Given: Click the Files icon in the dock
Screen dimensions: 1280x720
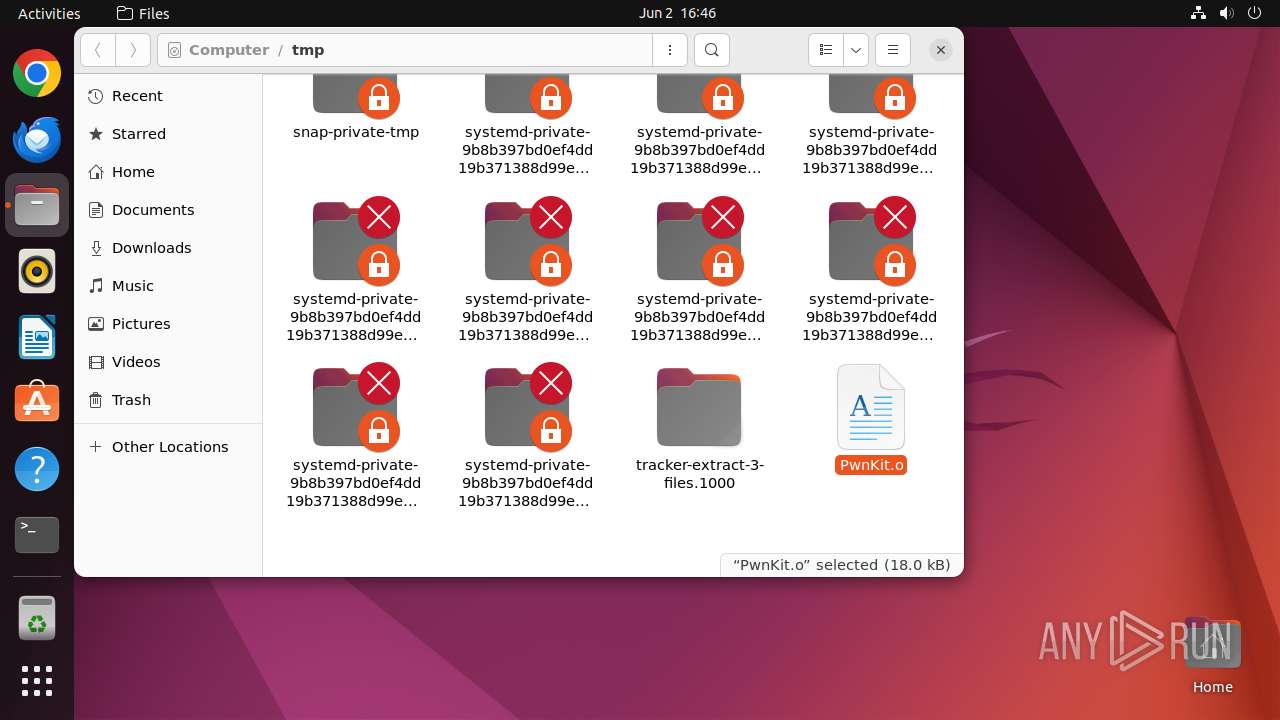Looking at the screenshot, I should pos(37,206).
